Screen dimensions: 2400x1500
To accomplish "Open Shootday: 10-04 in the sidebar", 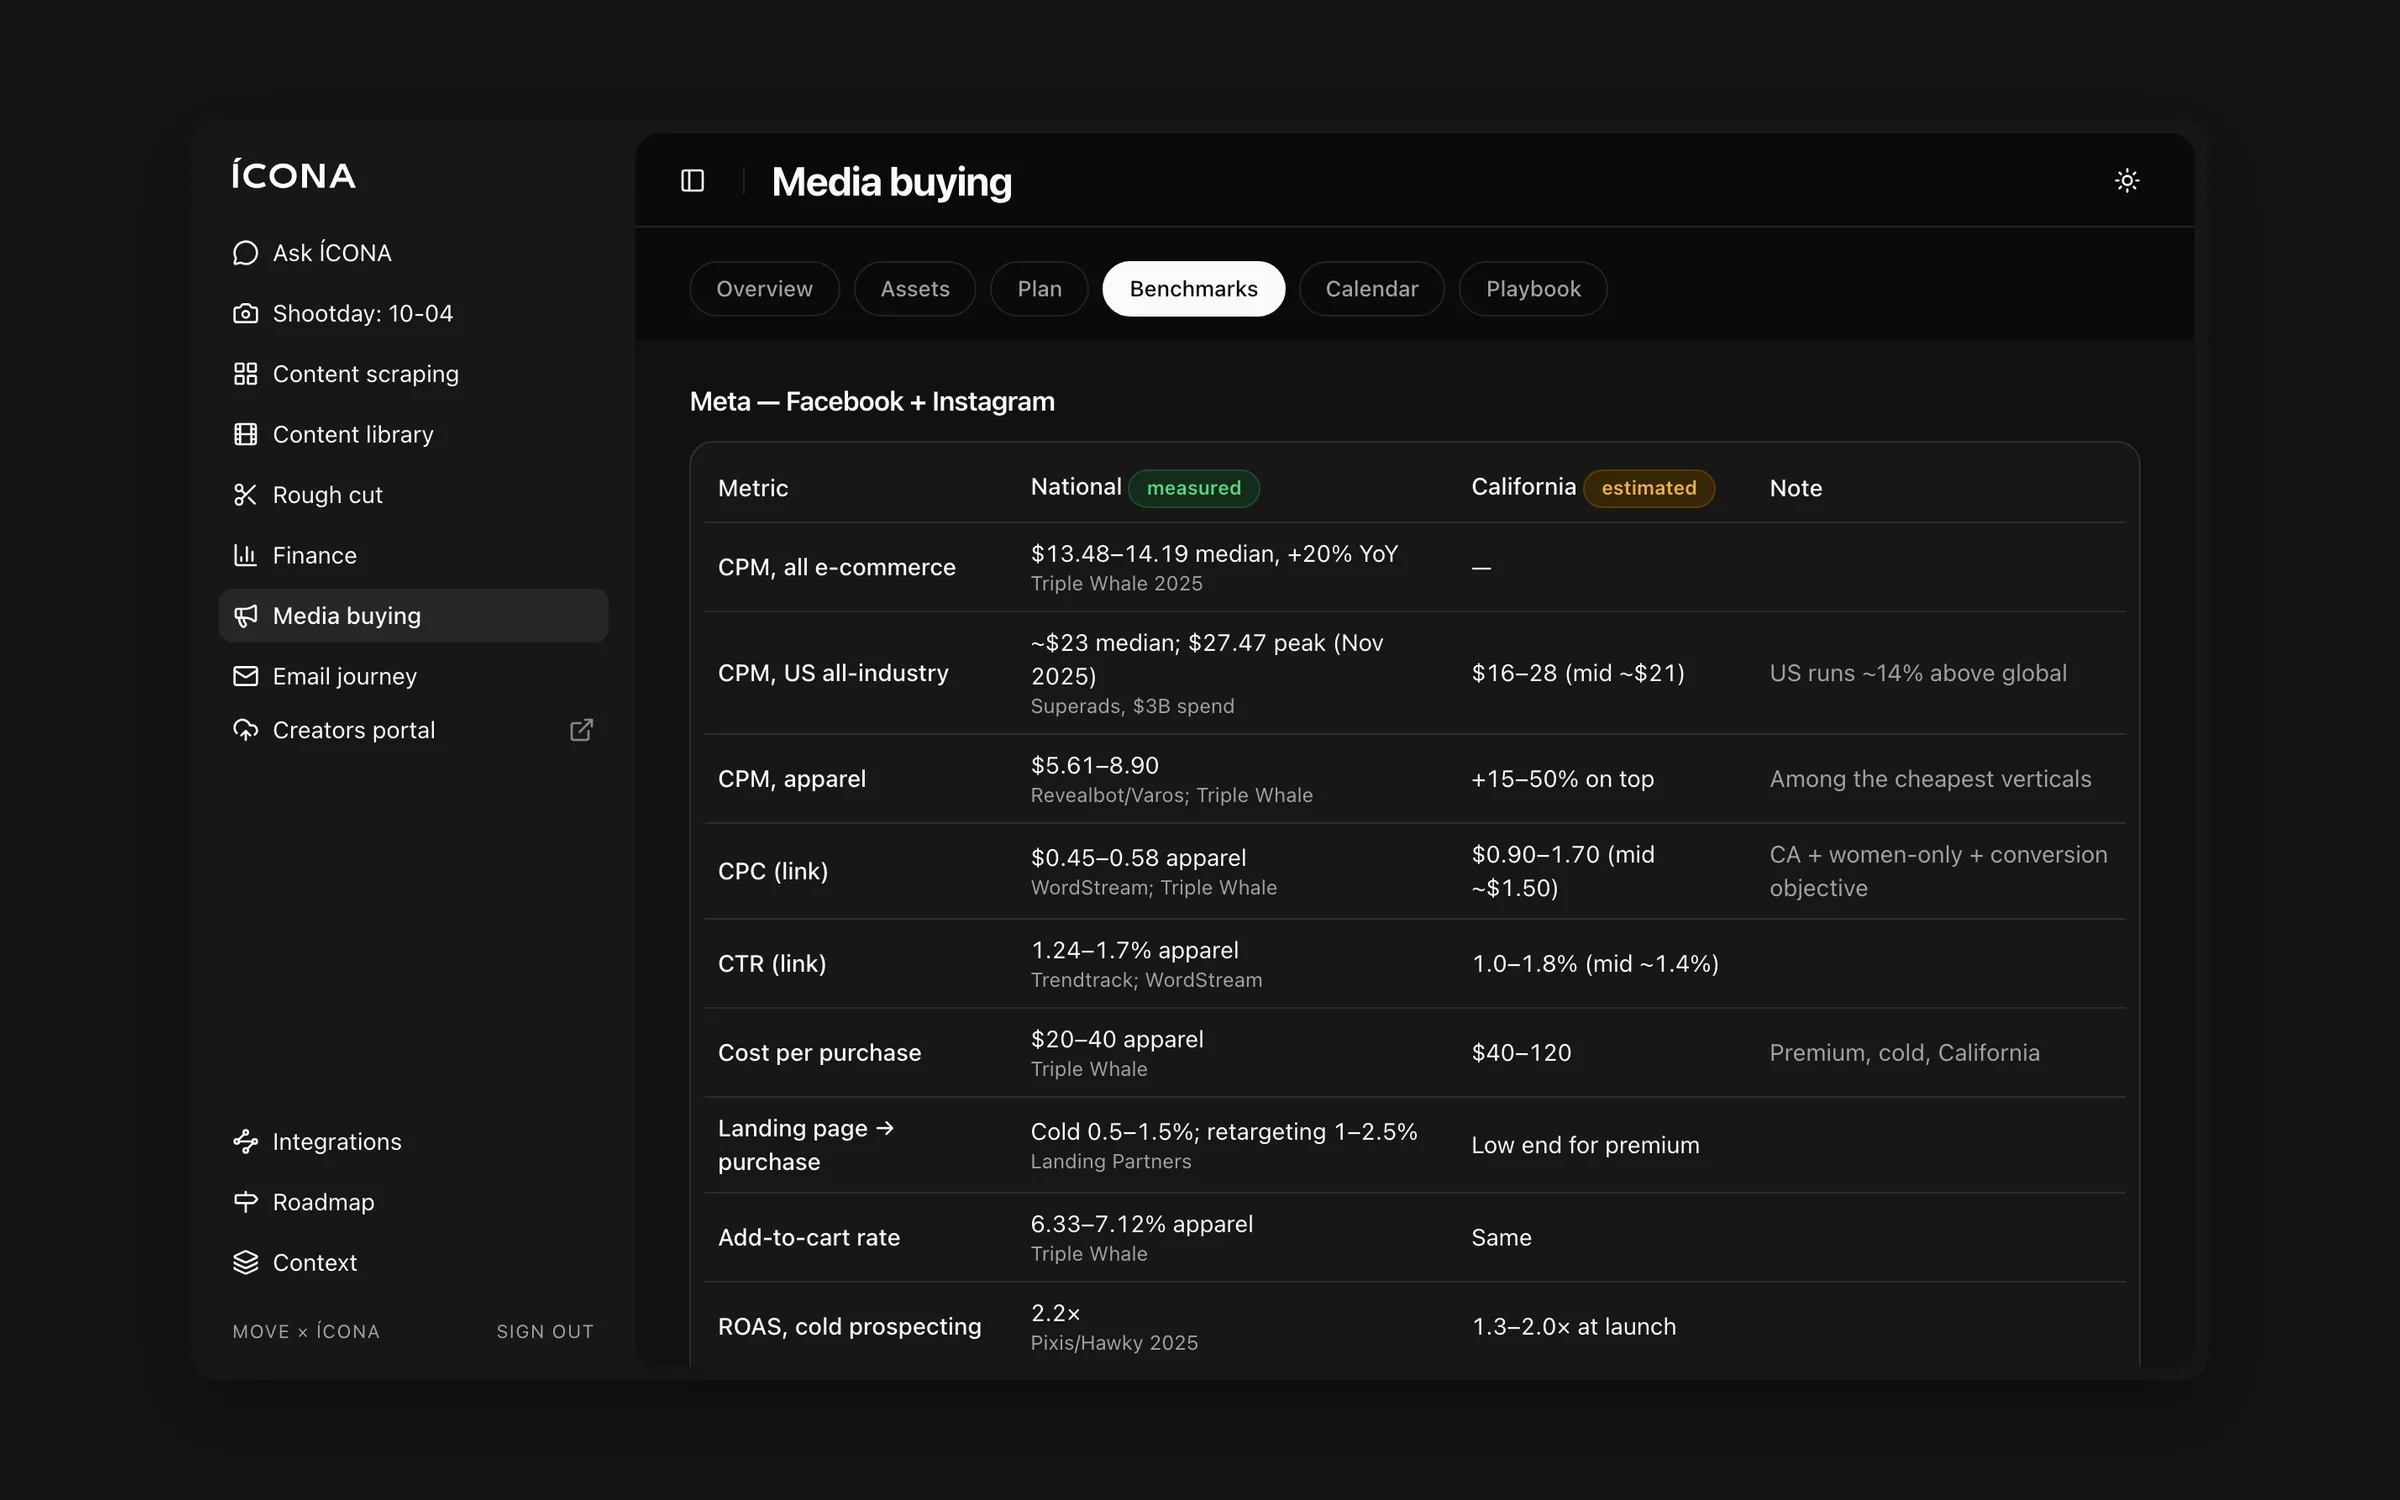I will pyautogui.click(x=413, y=314).
